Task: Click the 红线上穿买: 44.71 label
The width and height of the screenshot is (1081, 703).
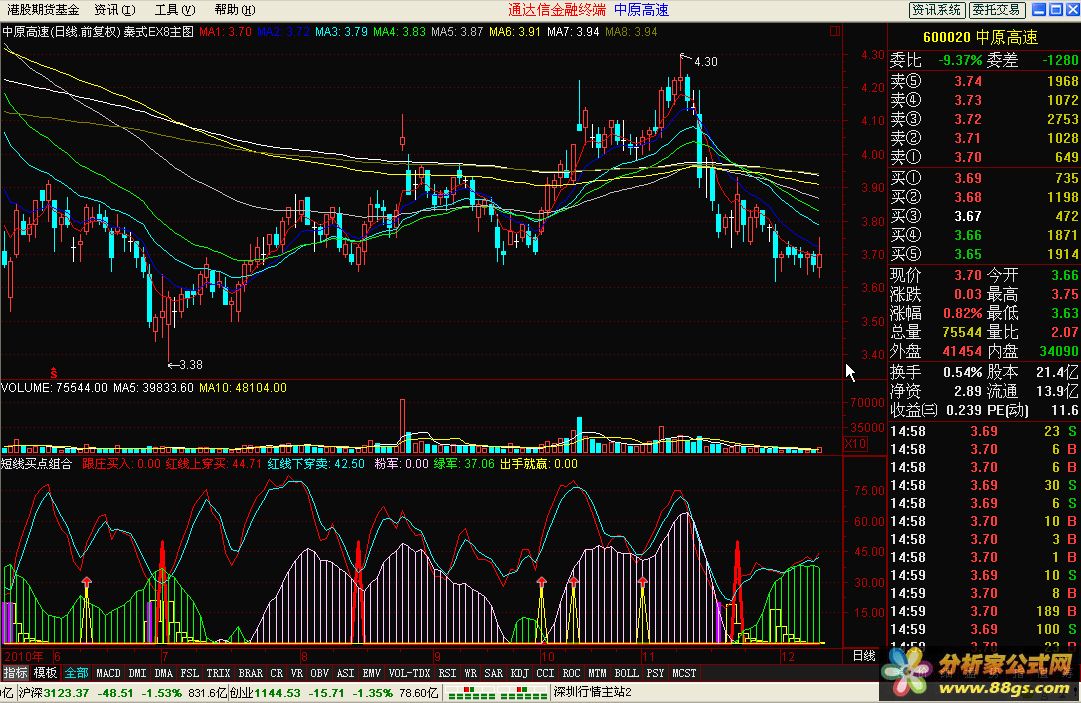Action: [213, 464]
